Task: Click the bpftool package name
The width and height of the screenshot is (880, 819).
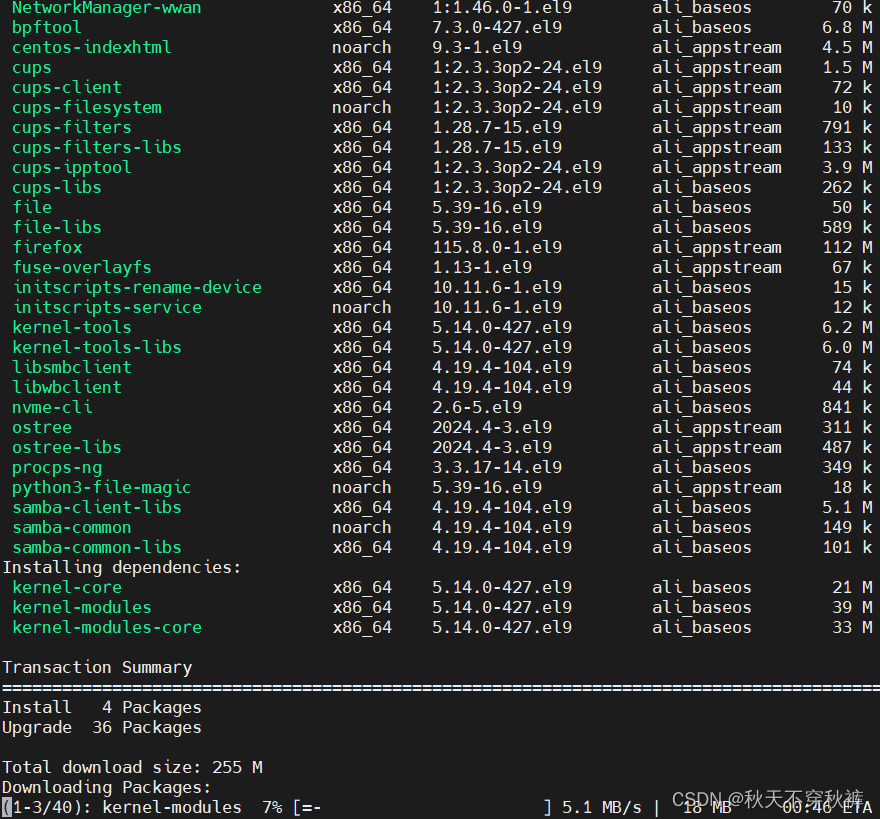Action: click(46, 27)
